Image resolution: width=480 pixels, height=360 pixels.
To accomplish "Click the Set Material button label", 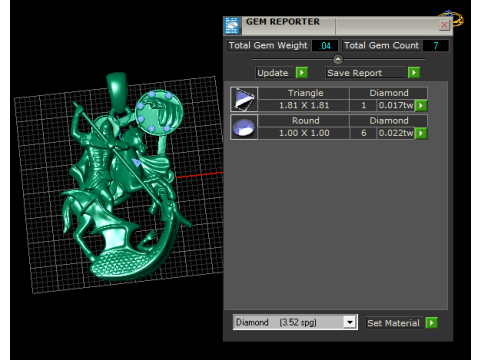I will pos(394,323).
